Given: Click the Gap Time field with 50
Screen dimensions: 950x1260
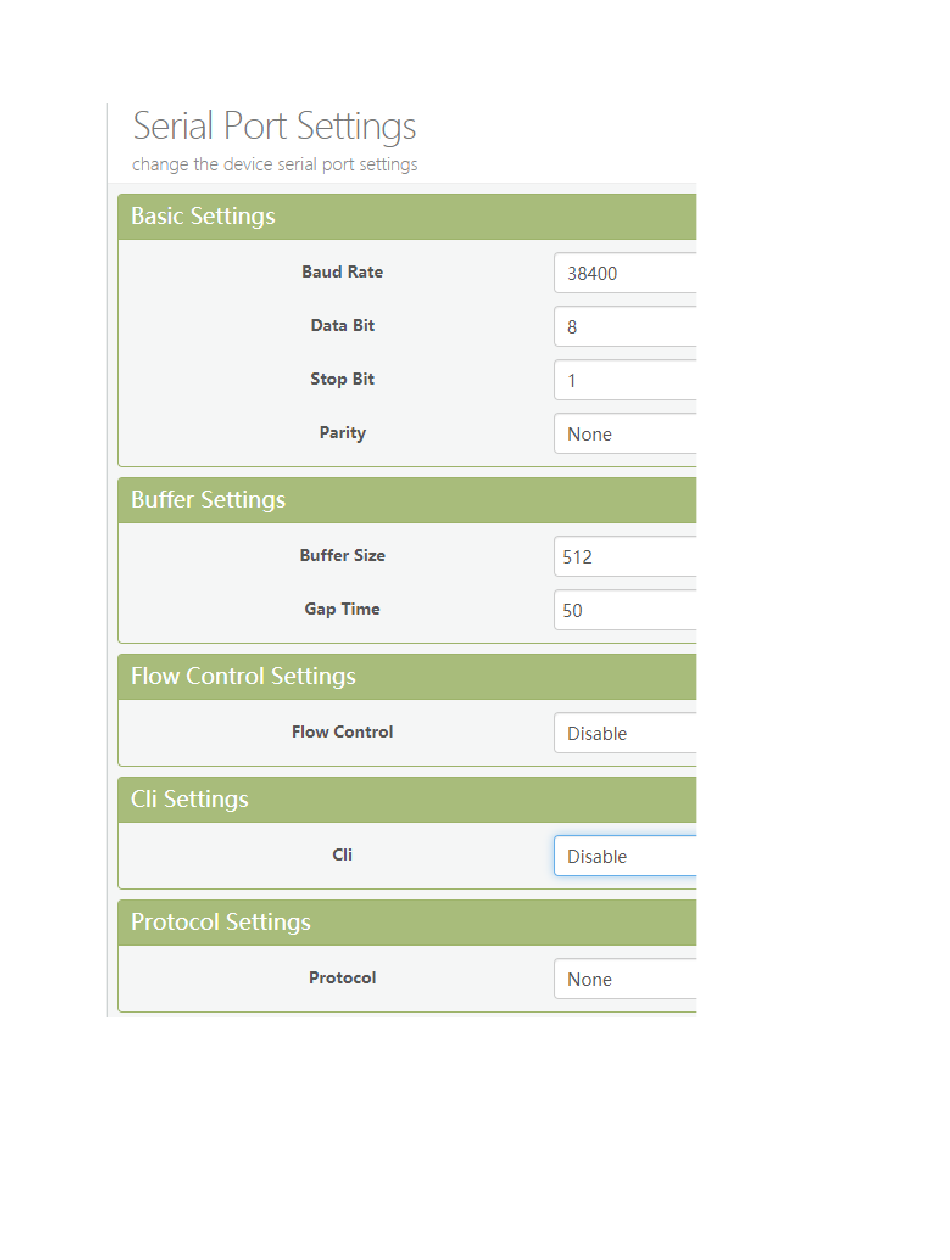Looking at the screenshot, I should coord(625,610).
